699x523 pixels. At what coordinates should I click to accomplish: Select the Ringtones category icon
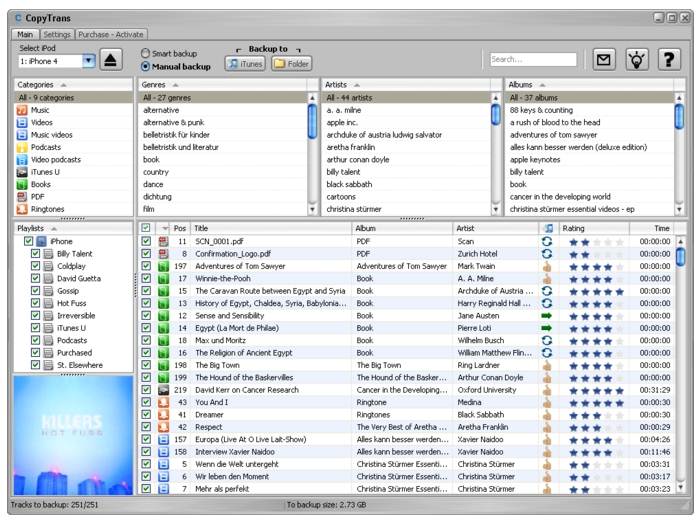tap(22, 209)
